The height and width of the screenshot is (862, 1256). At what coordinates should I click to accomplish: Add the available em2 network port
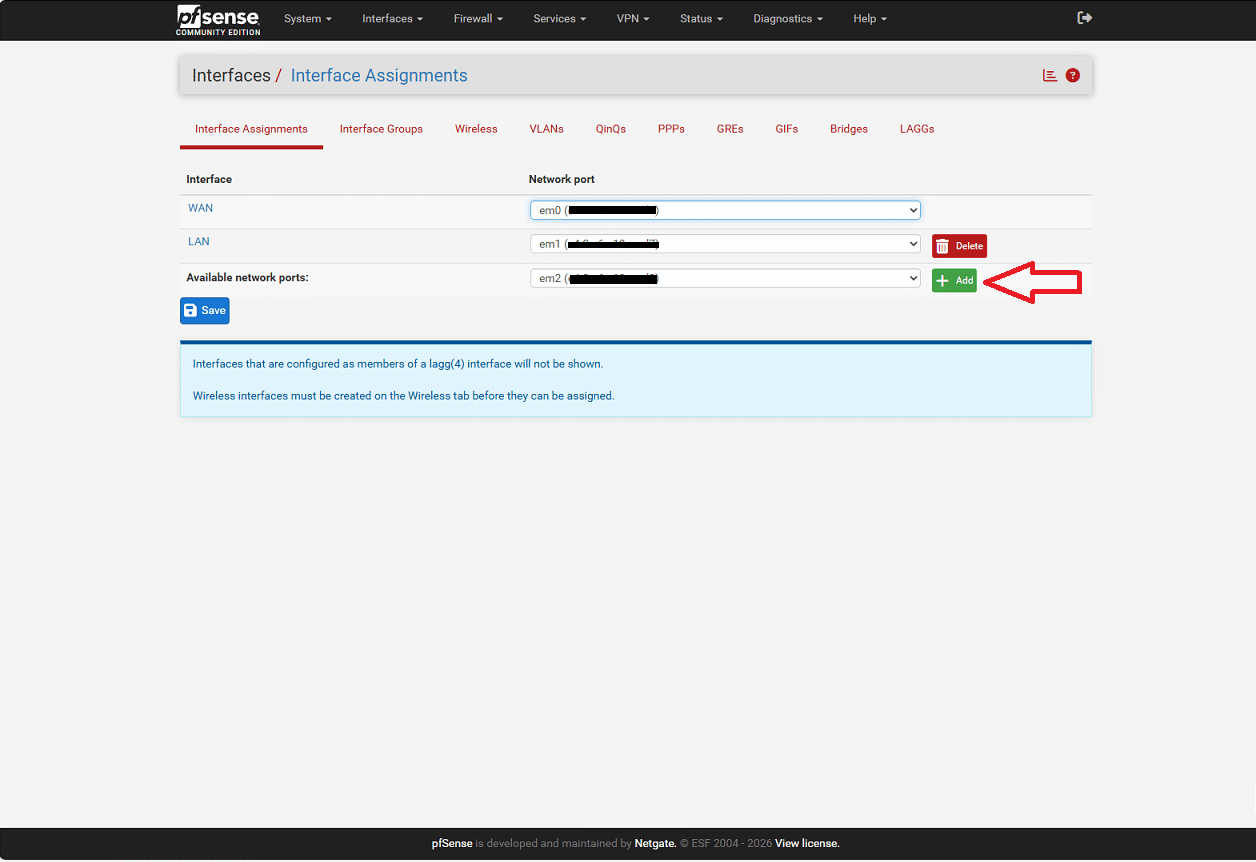(954, 281)
